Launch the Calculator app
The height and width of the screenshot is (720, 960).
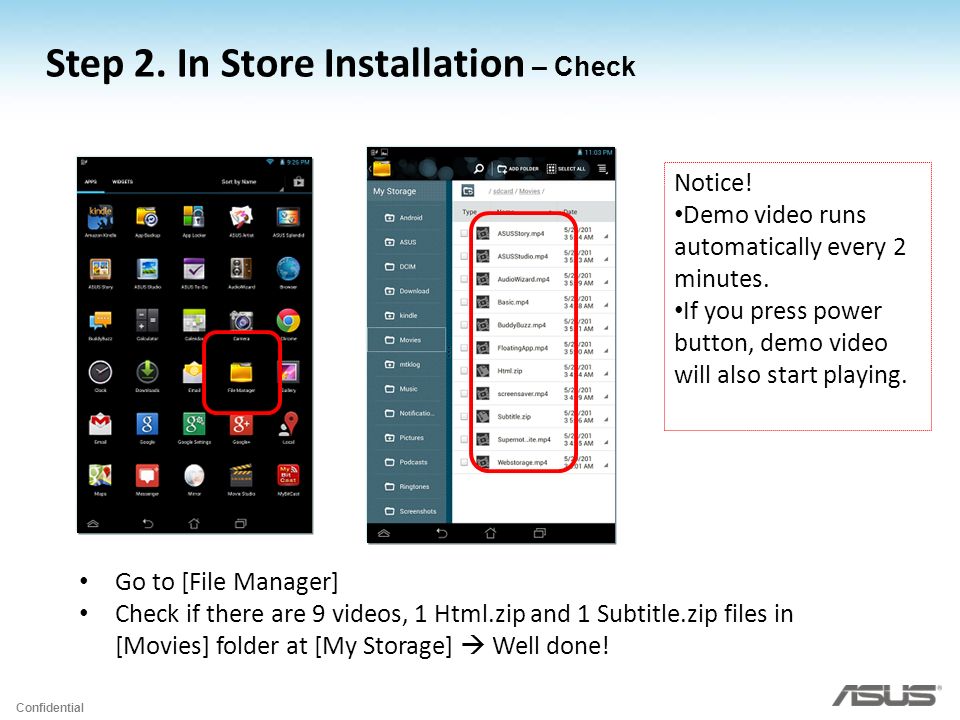tap(147, 320)
